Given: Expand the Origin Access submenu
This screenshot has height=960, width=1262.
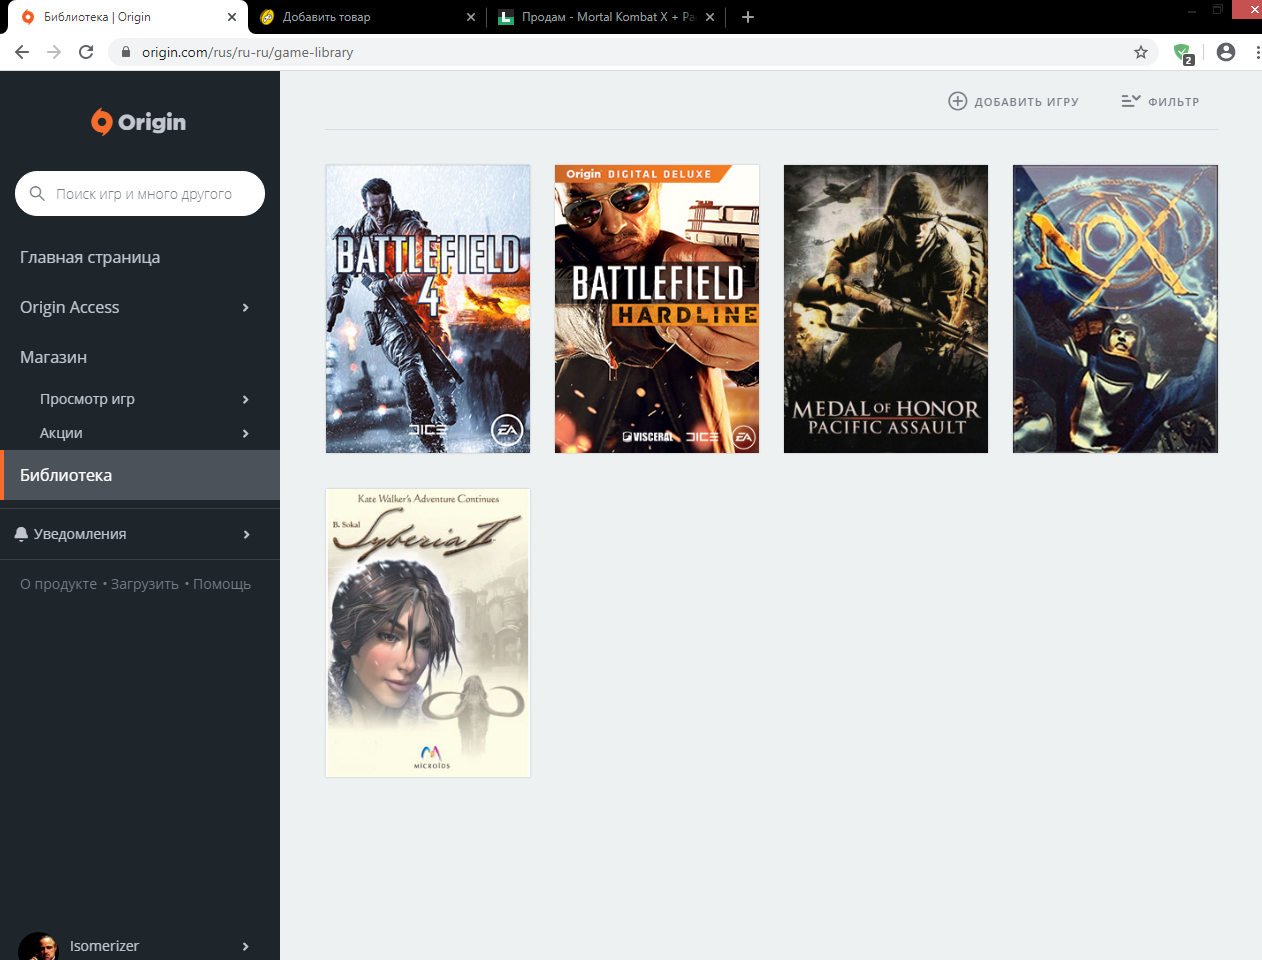Looking at the screenshot, I should (x=246, y=307).
